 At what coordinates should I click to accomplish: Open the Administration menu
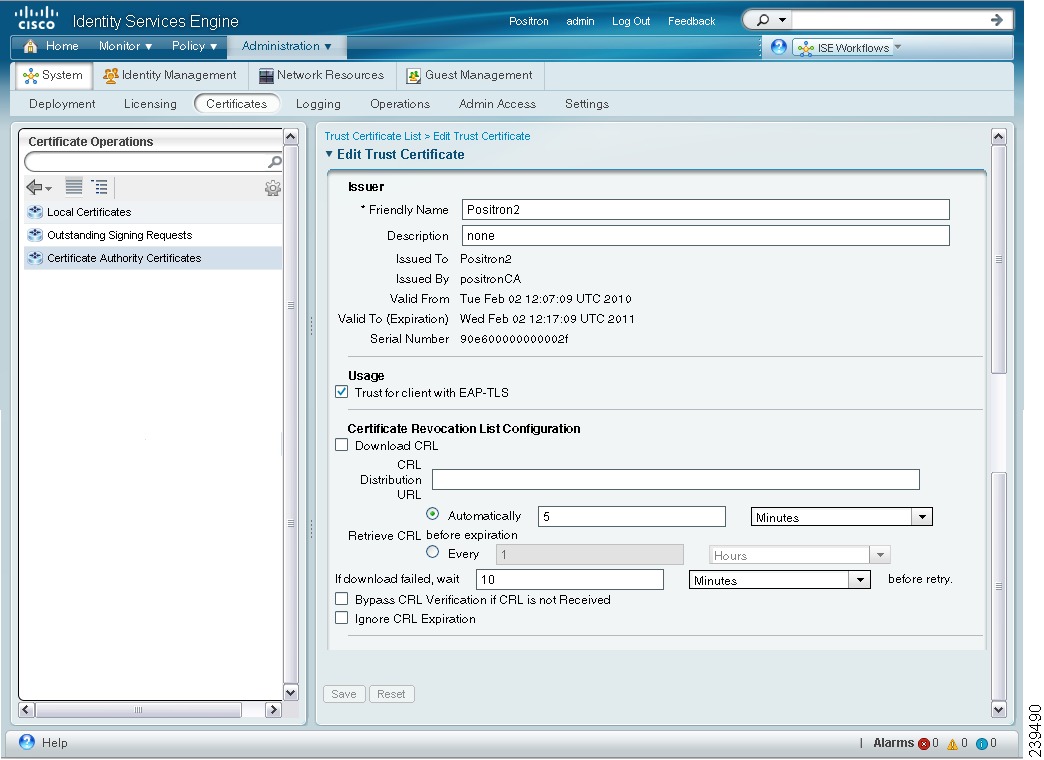pyautogui.click(x=286, y=46)
